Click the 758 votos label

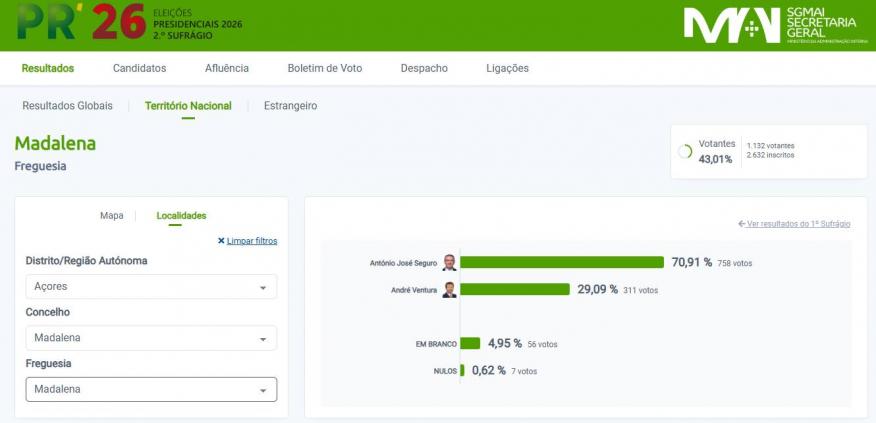735,263
